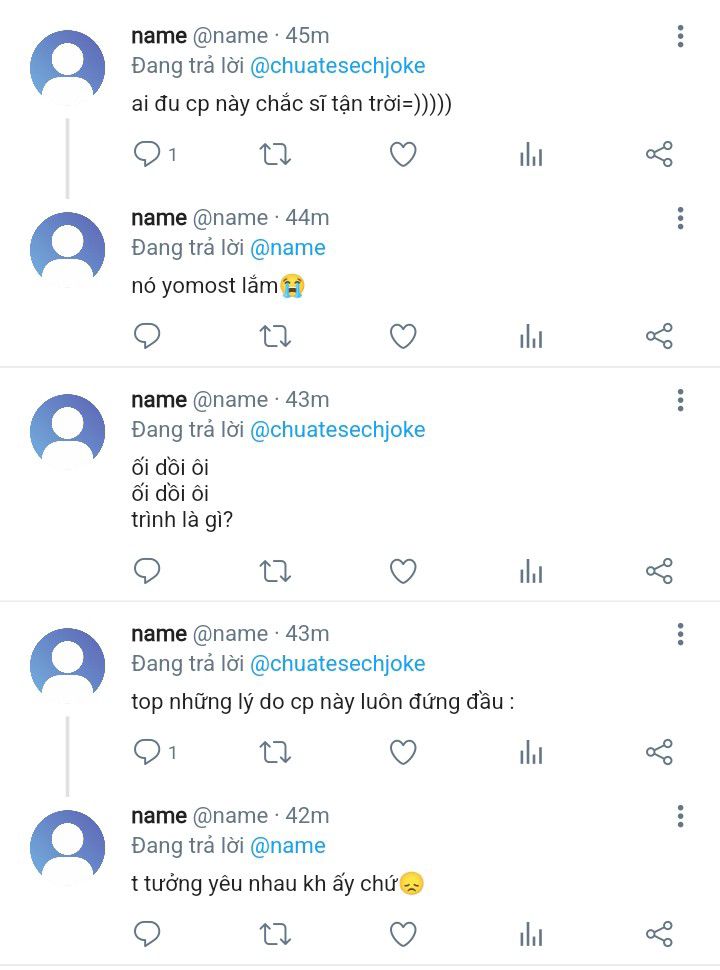Open the @chuatesechjoke link in 45m tweet
Viewport: 720px width, 970px height.
tap(337, 66)
